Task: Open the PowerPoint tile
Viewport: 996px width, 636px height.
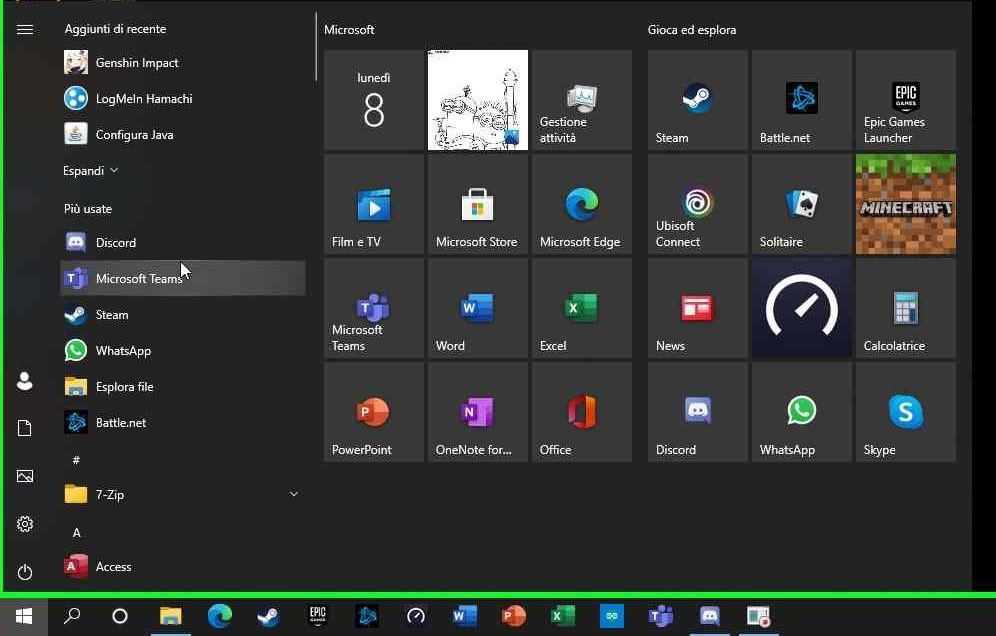Action: [374, 412]
